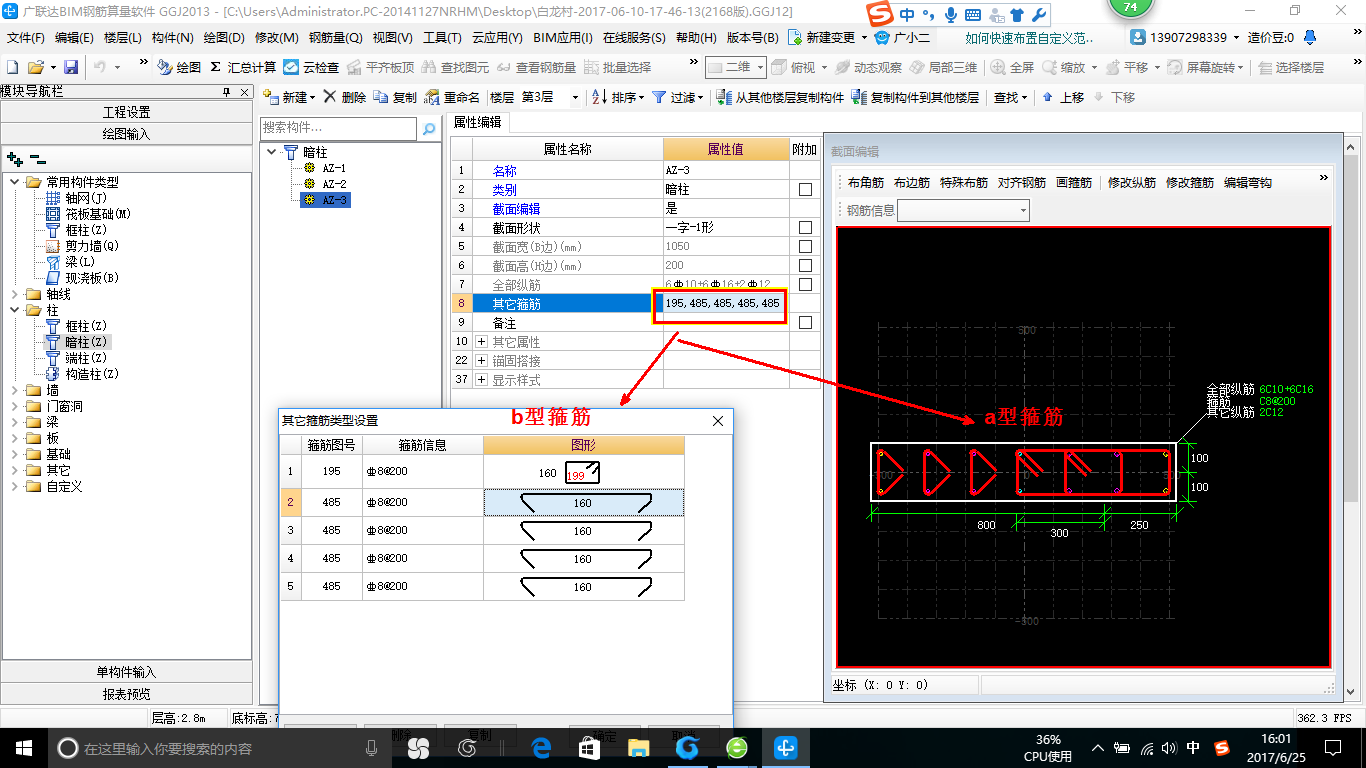Expand 其它属性 property group

482,342
